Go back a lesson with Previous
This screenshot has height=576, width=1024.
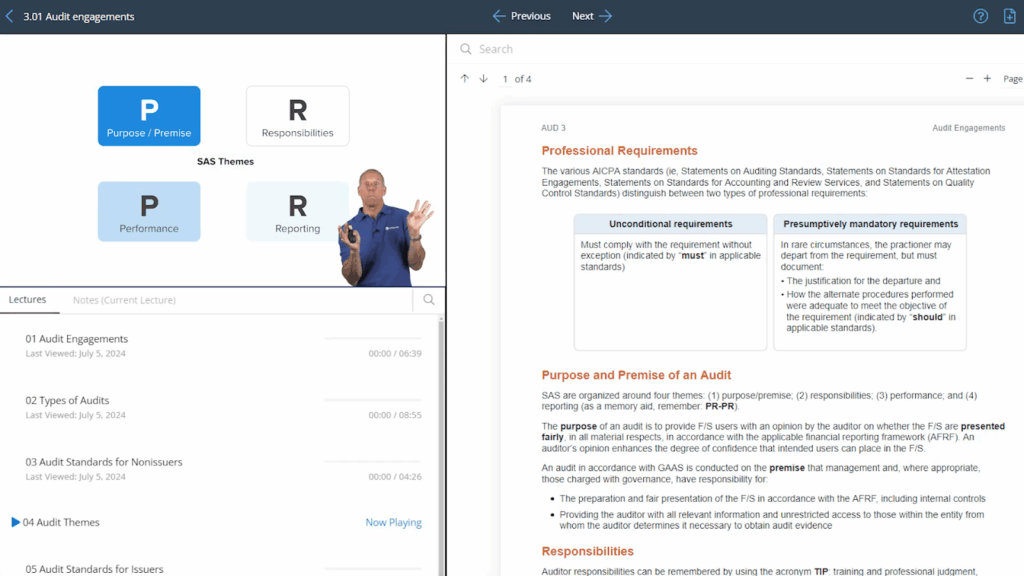(520, 16)
